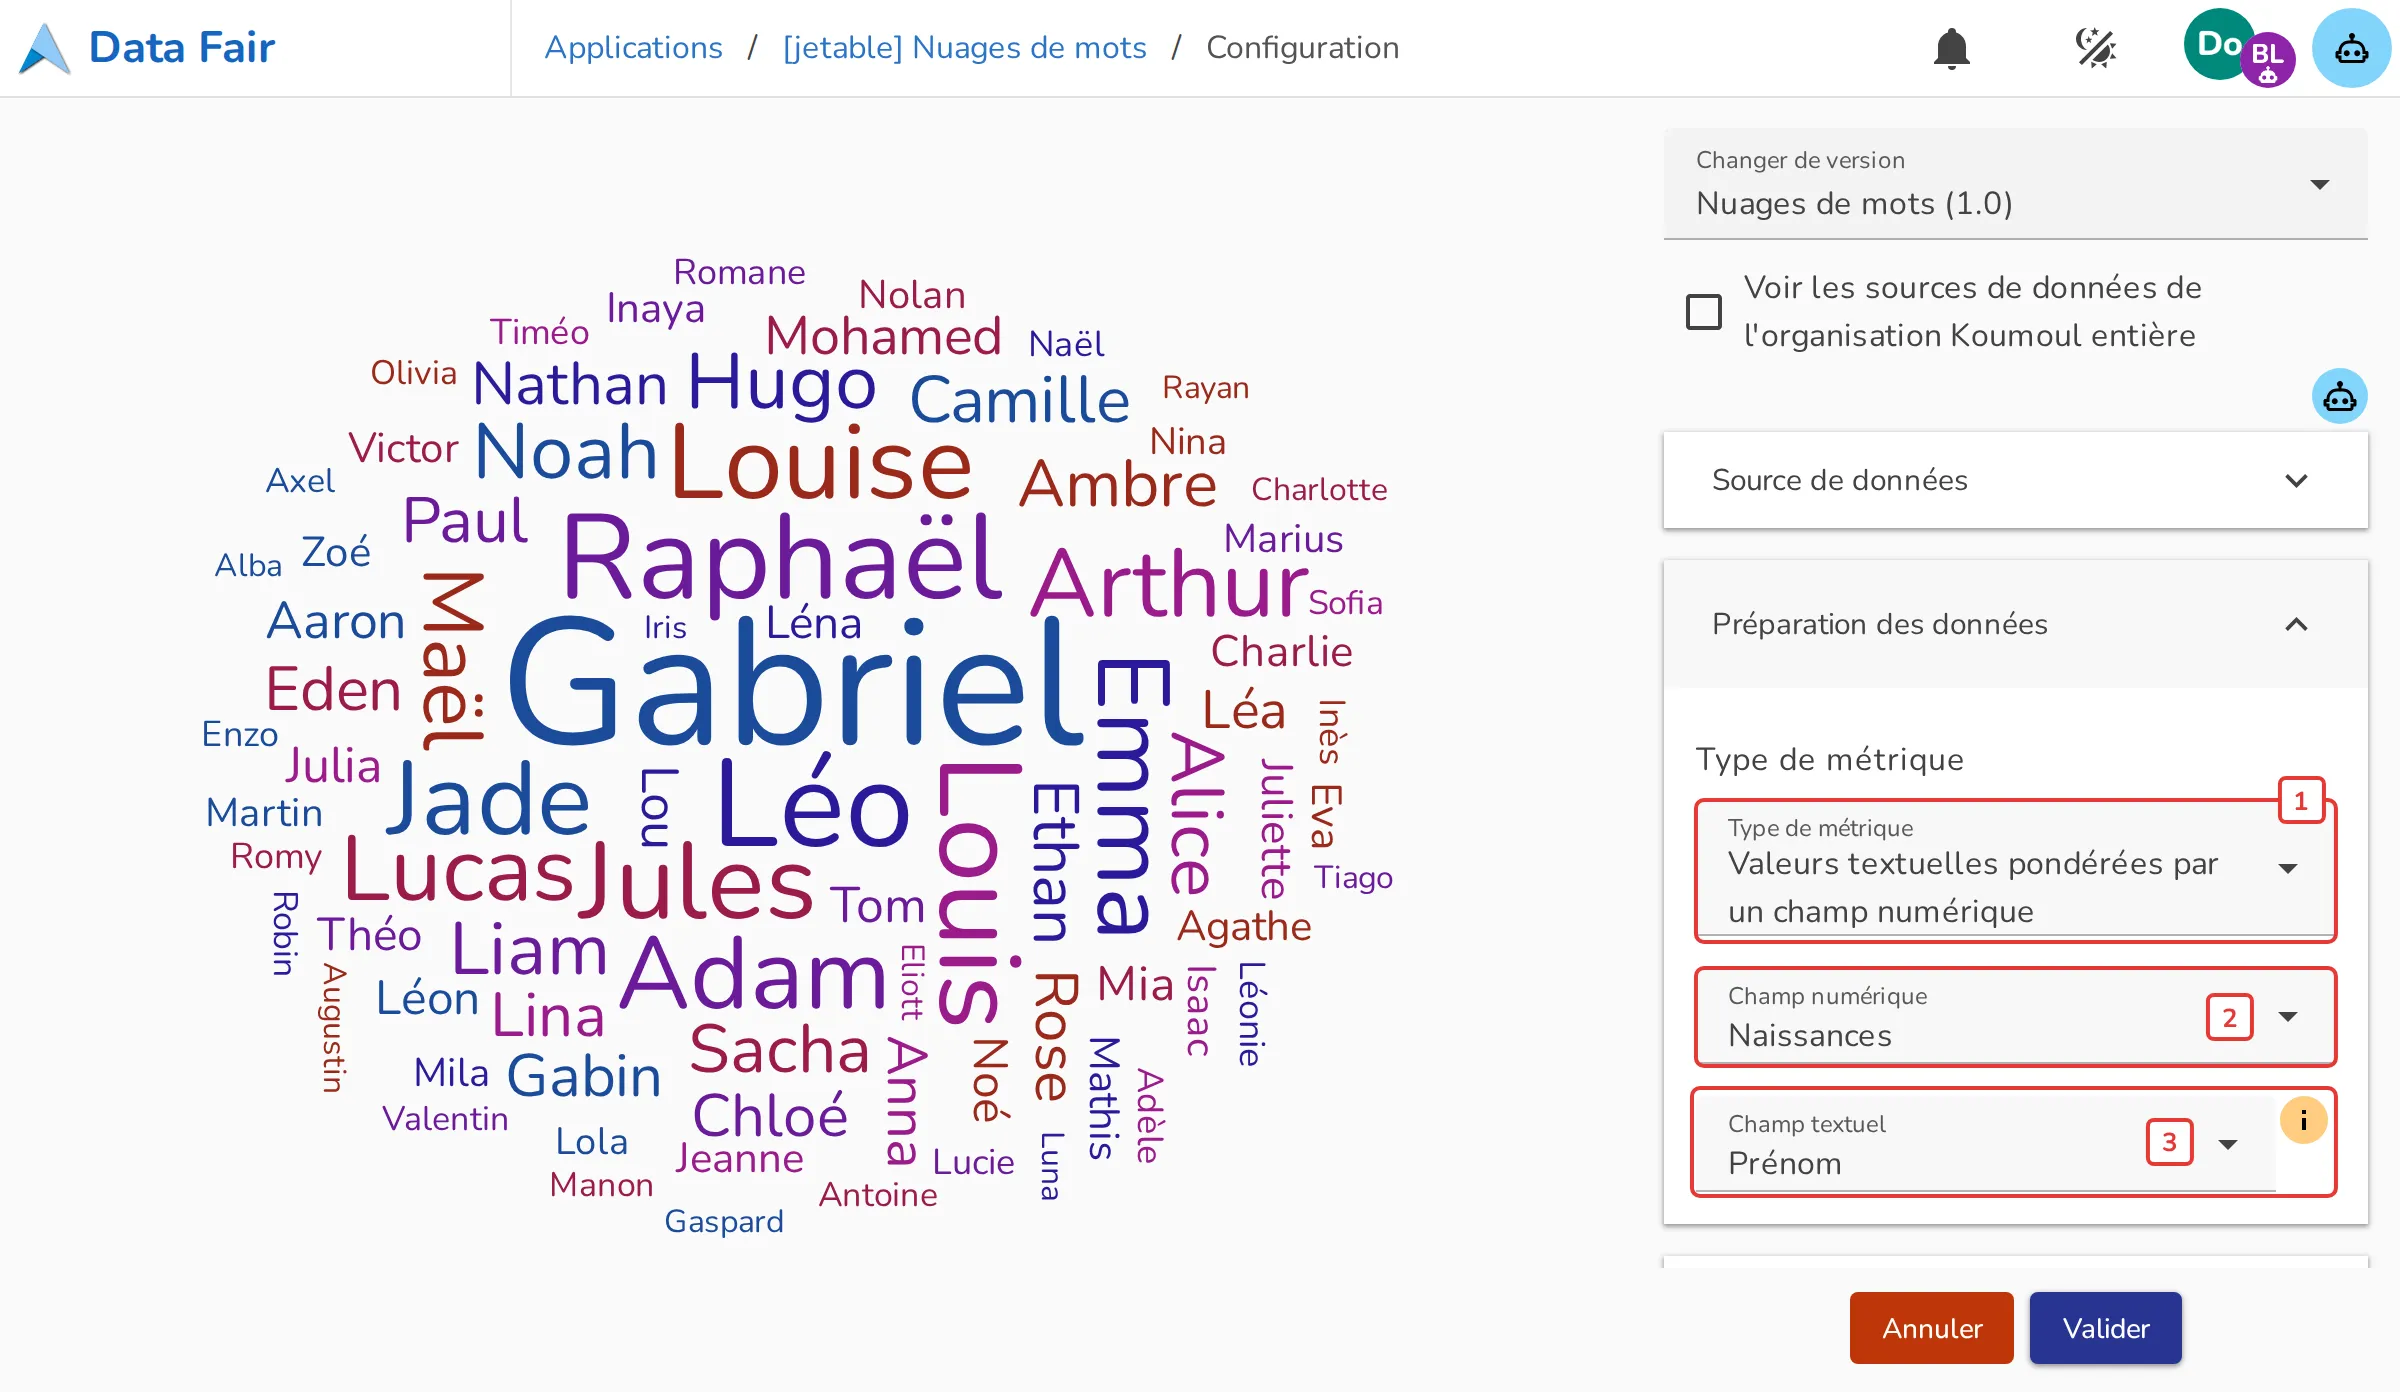Viewport: 2400px width, 1392px height.
Task: Go to Applications breadcrumb
Action: click(x=633, y=48)
